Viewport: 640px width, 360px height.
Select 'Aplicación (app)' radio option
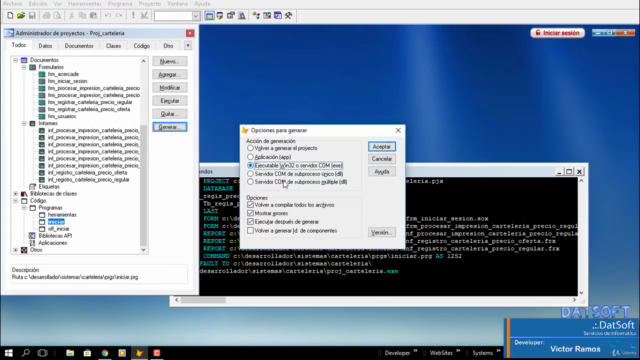click(269, 157)
